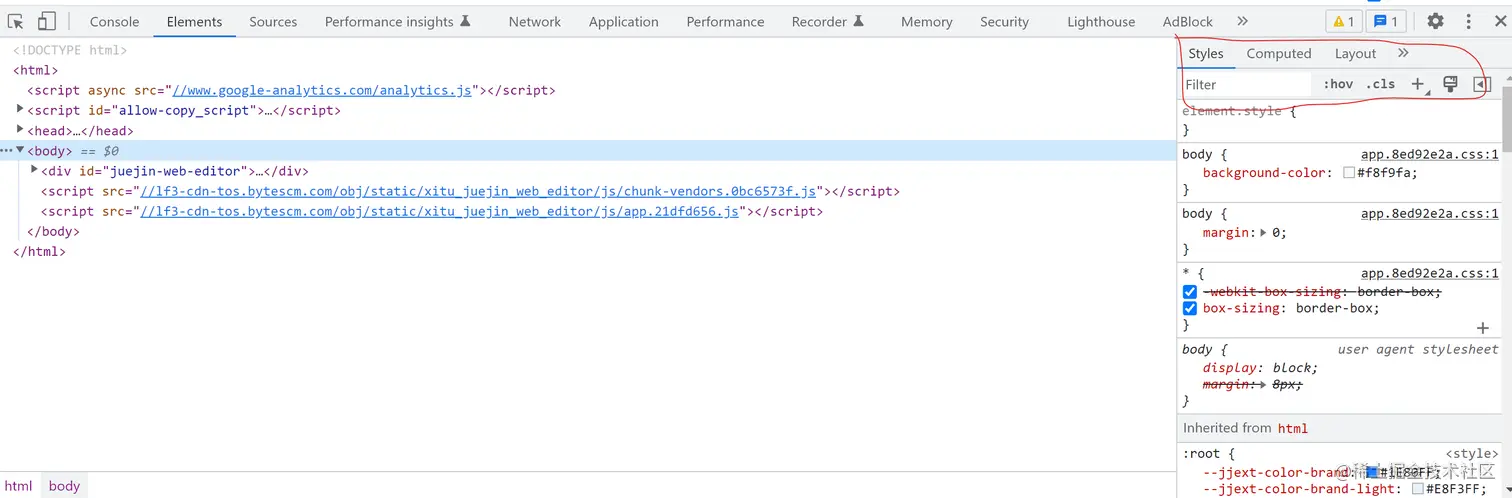This screenshot has width=1512, height=498.
Task: Focus the styles Filter input
Action: [x=1246, y=85]
